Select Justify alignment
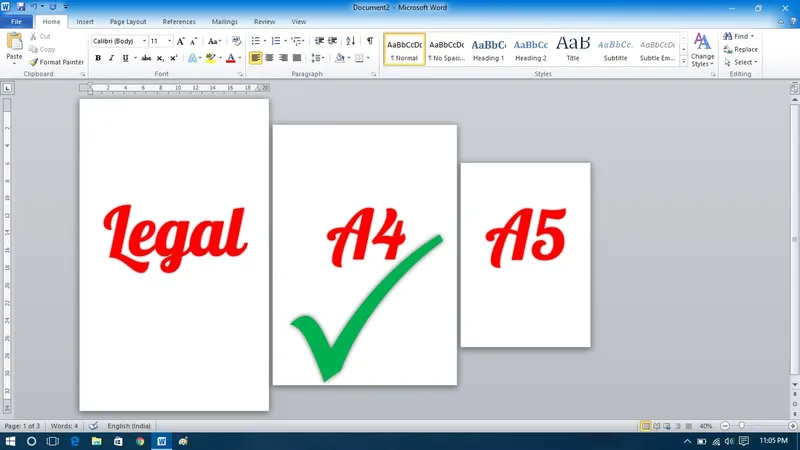The width and height of the screenshot is (800, 450). coord(297,58)
